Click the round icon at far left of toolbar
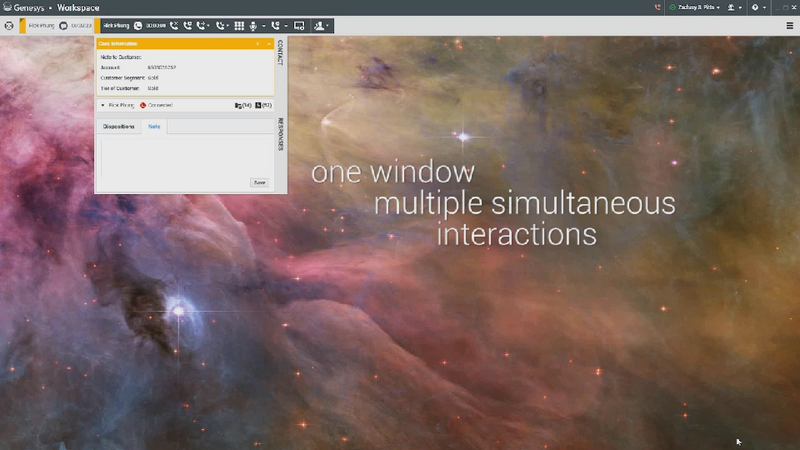This screenshot has width=800, height=450. pos(9,26)
